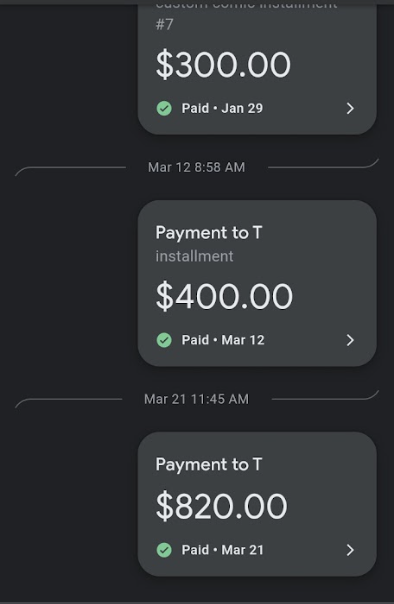Click the 'Paid • Mar 21' status
This screenshot has height=604, width=394.
coord(223,550)
